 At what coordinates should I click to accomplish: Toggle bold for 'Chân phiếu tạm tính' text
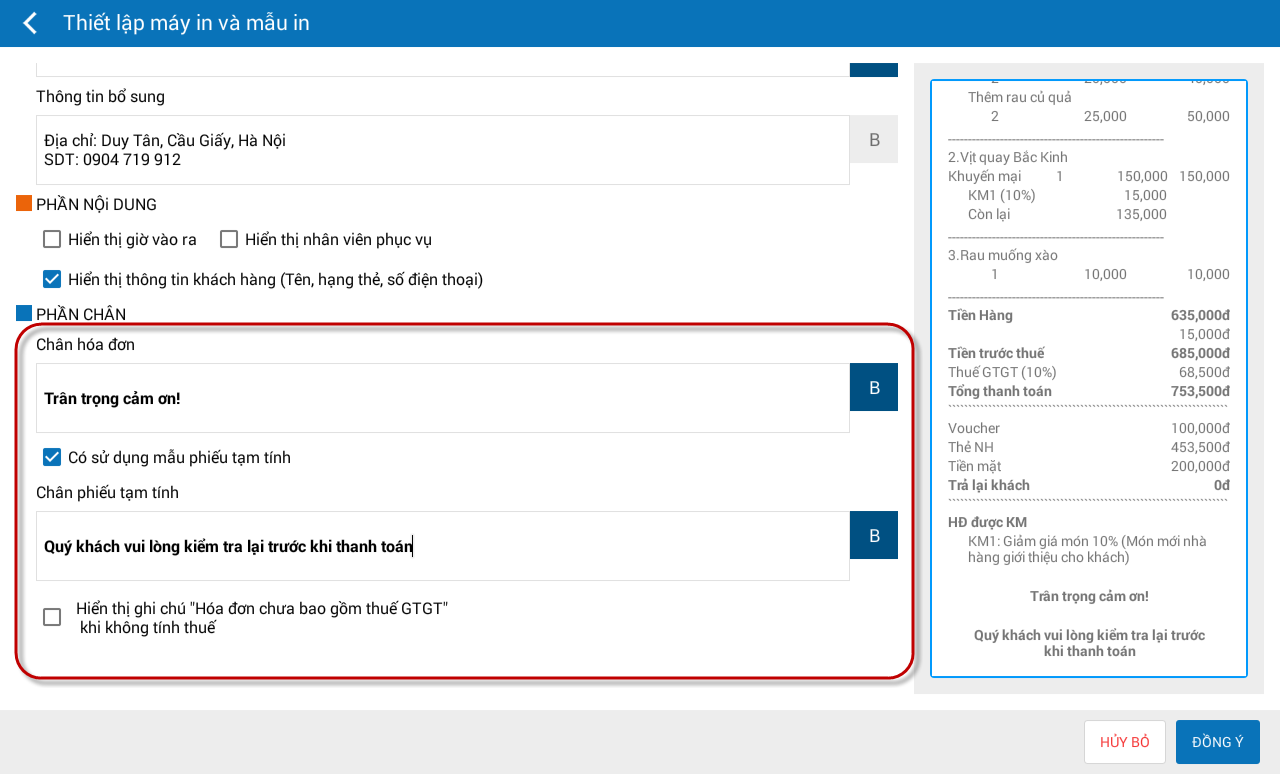(x=874, y=536)
